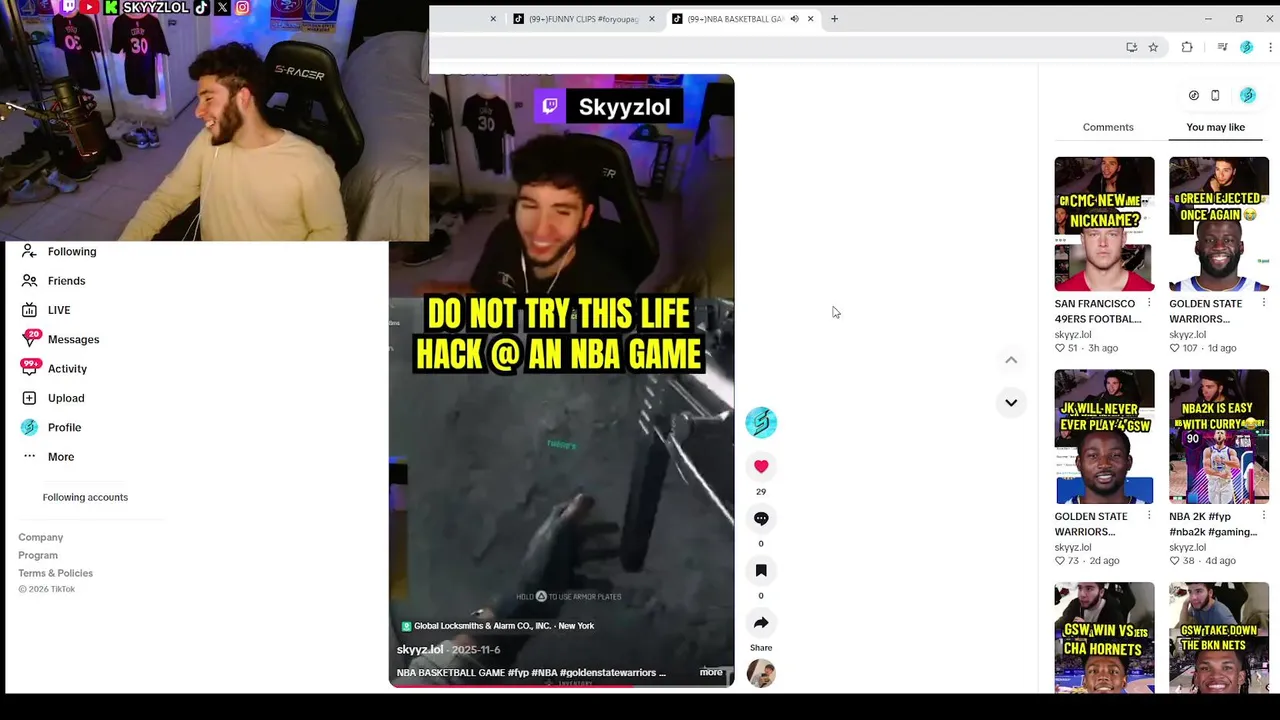
Task: Open skyyz.lol username on video
Action: point(420,649)
